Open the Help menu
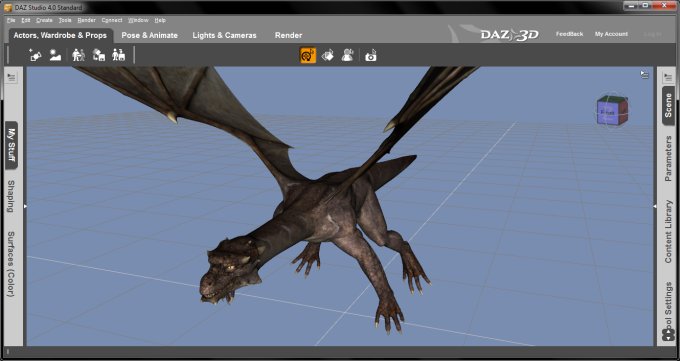 [160, 20]
